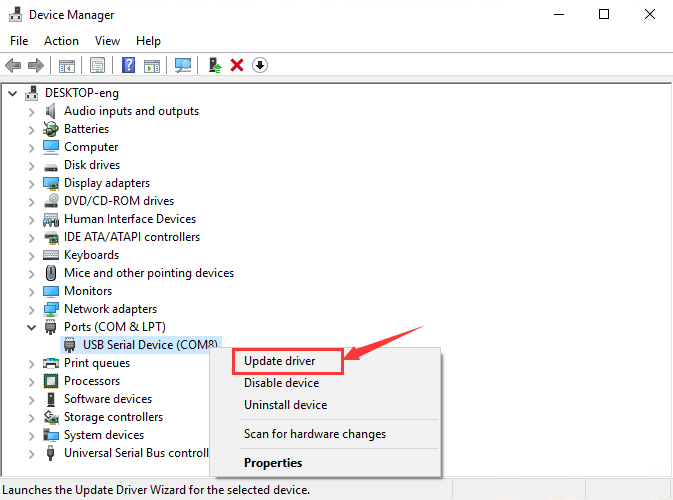The width and height of the screenshot is (673, 500).
Task: Select the Batteries category
Action: [x=86, y=129]
